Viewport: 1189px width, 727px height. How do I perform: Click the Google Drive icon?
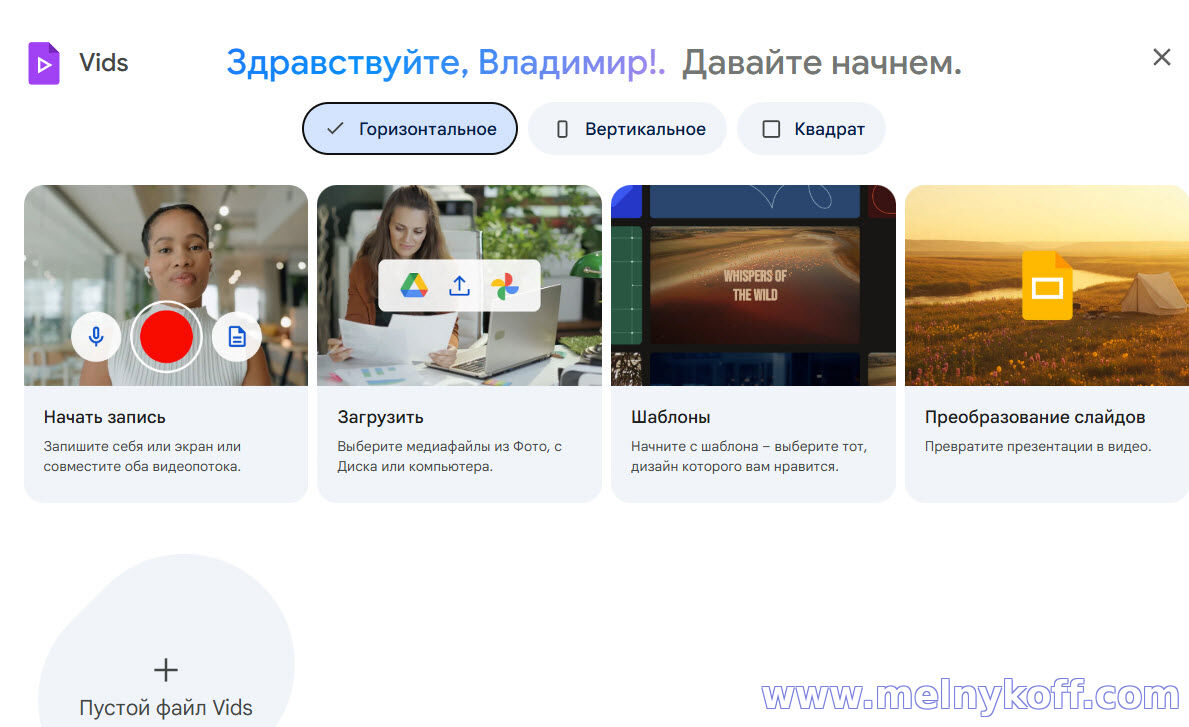(414, 285)
